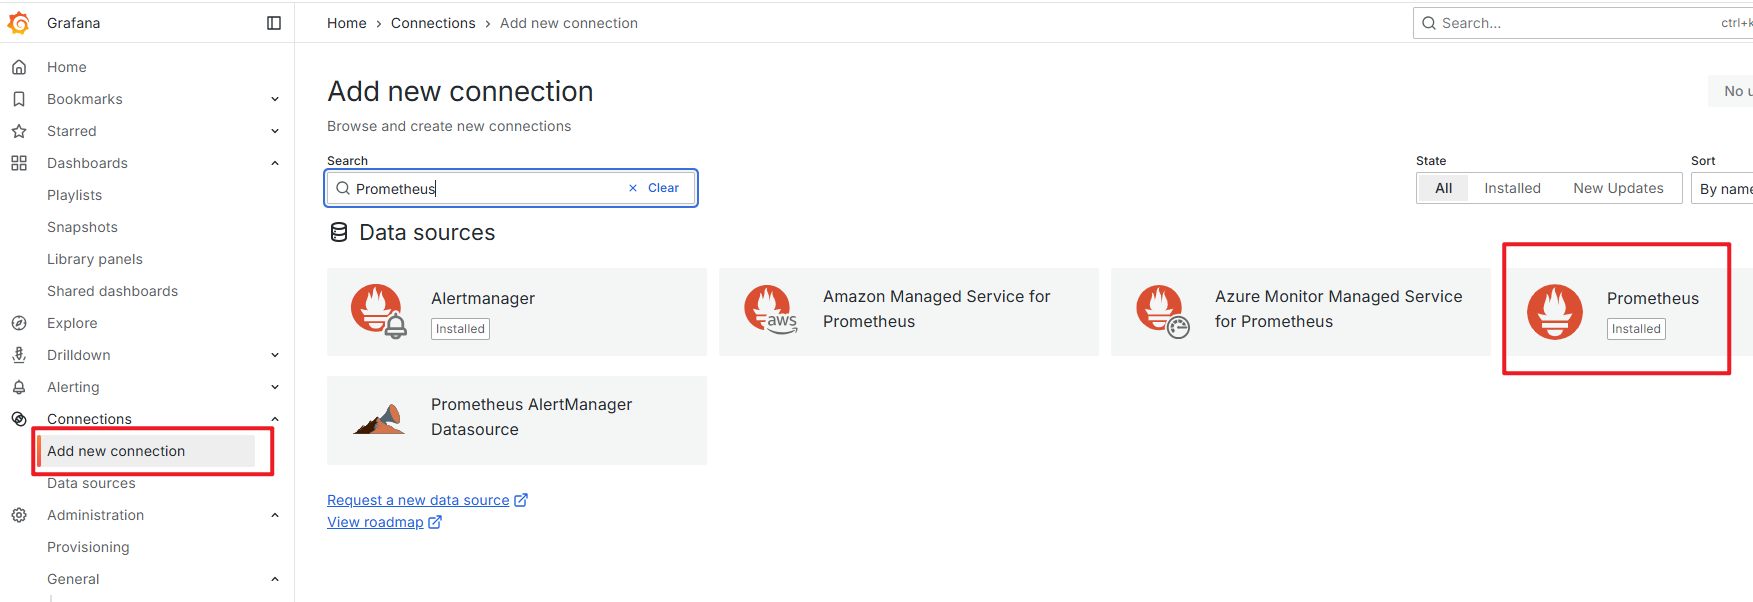The width and height of the screenshot is (1753, 602).
Task: Open Amazon Managed Service for Prometheus card
Action: (x=909, y=312)
